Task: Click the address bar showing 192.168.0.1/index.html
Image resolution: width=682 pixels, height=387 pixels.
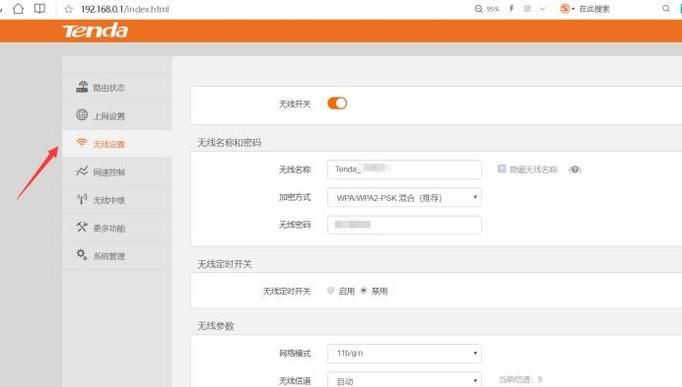Action: coord(125,9)
